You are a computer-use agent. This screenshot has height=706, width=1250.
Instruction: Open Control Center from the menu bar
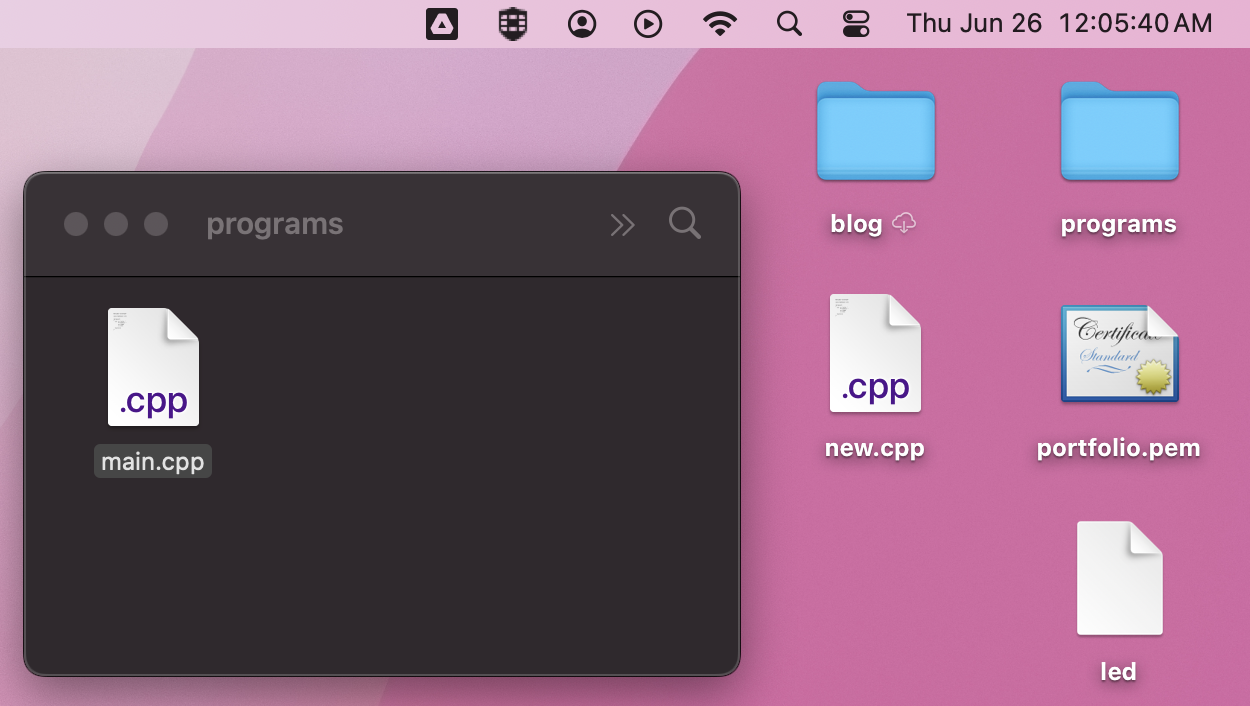[x=858, y=23]
